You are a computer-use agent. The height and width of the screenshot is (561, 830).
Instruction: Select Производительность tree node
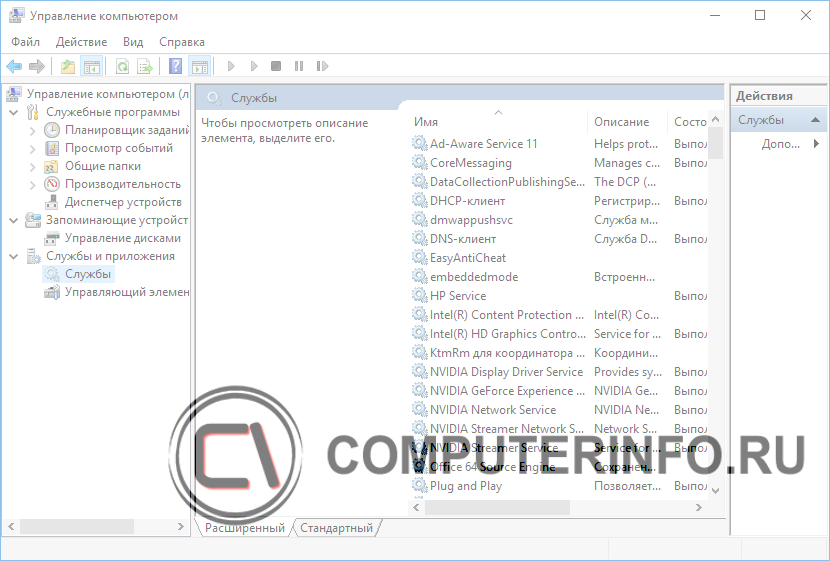(123, 184)
